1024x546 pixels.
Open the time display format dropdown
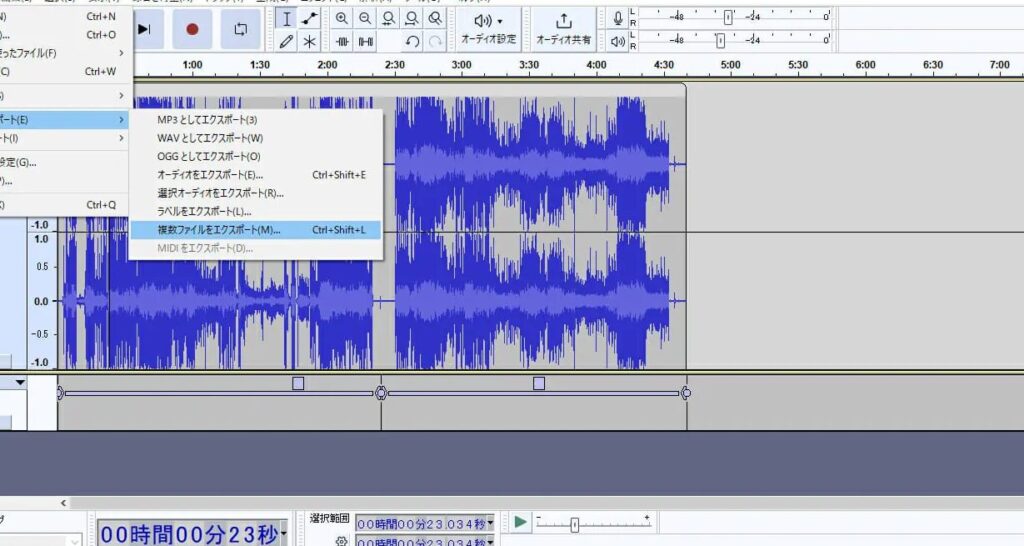285,534
